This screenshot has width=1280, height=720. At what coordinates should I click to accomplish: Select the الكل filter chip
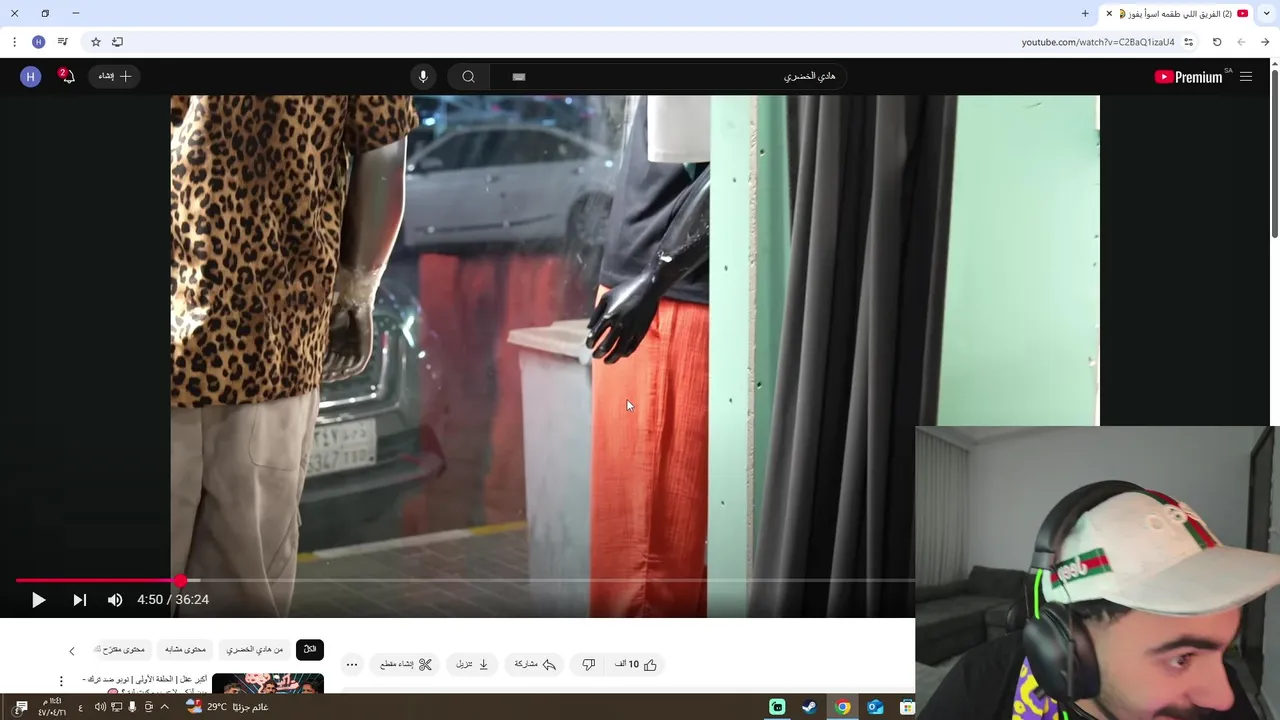(x=310, y=650)
